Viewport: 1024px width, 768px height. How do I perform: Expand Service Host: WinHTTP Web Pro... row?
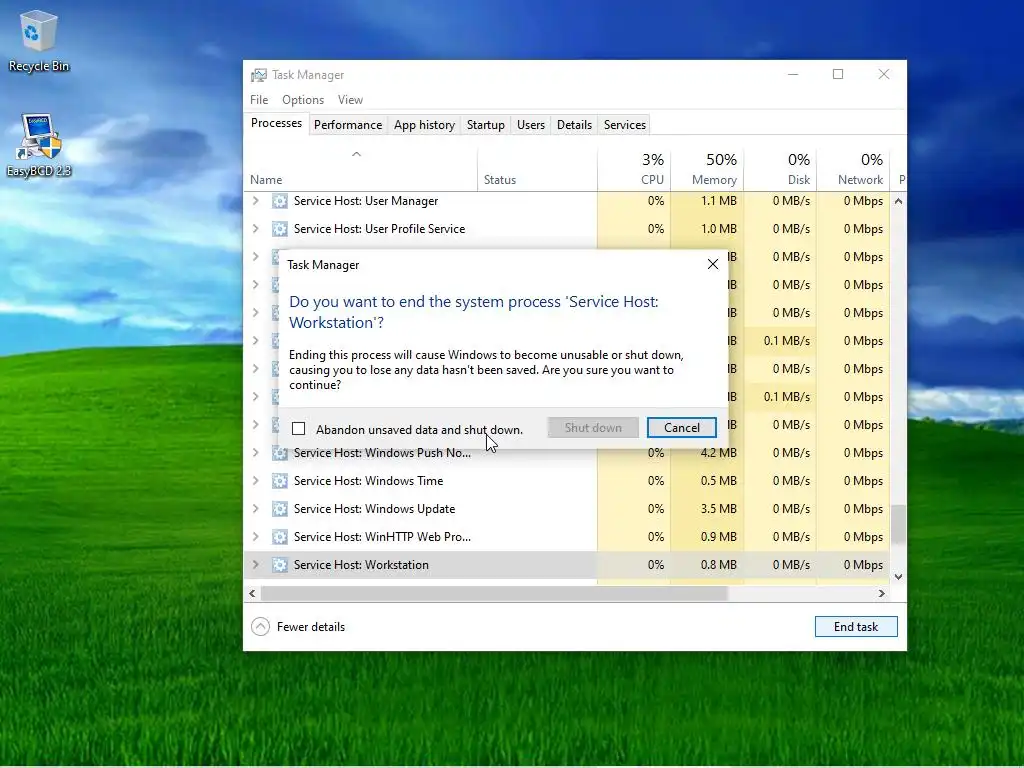tap(256, 537)
